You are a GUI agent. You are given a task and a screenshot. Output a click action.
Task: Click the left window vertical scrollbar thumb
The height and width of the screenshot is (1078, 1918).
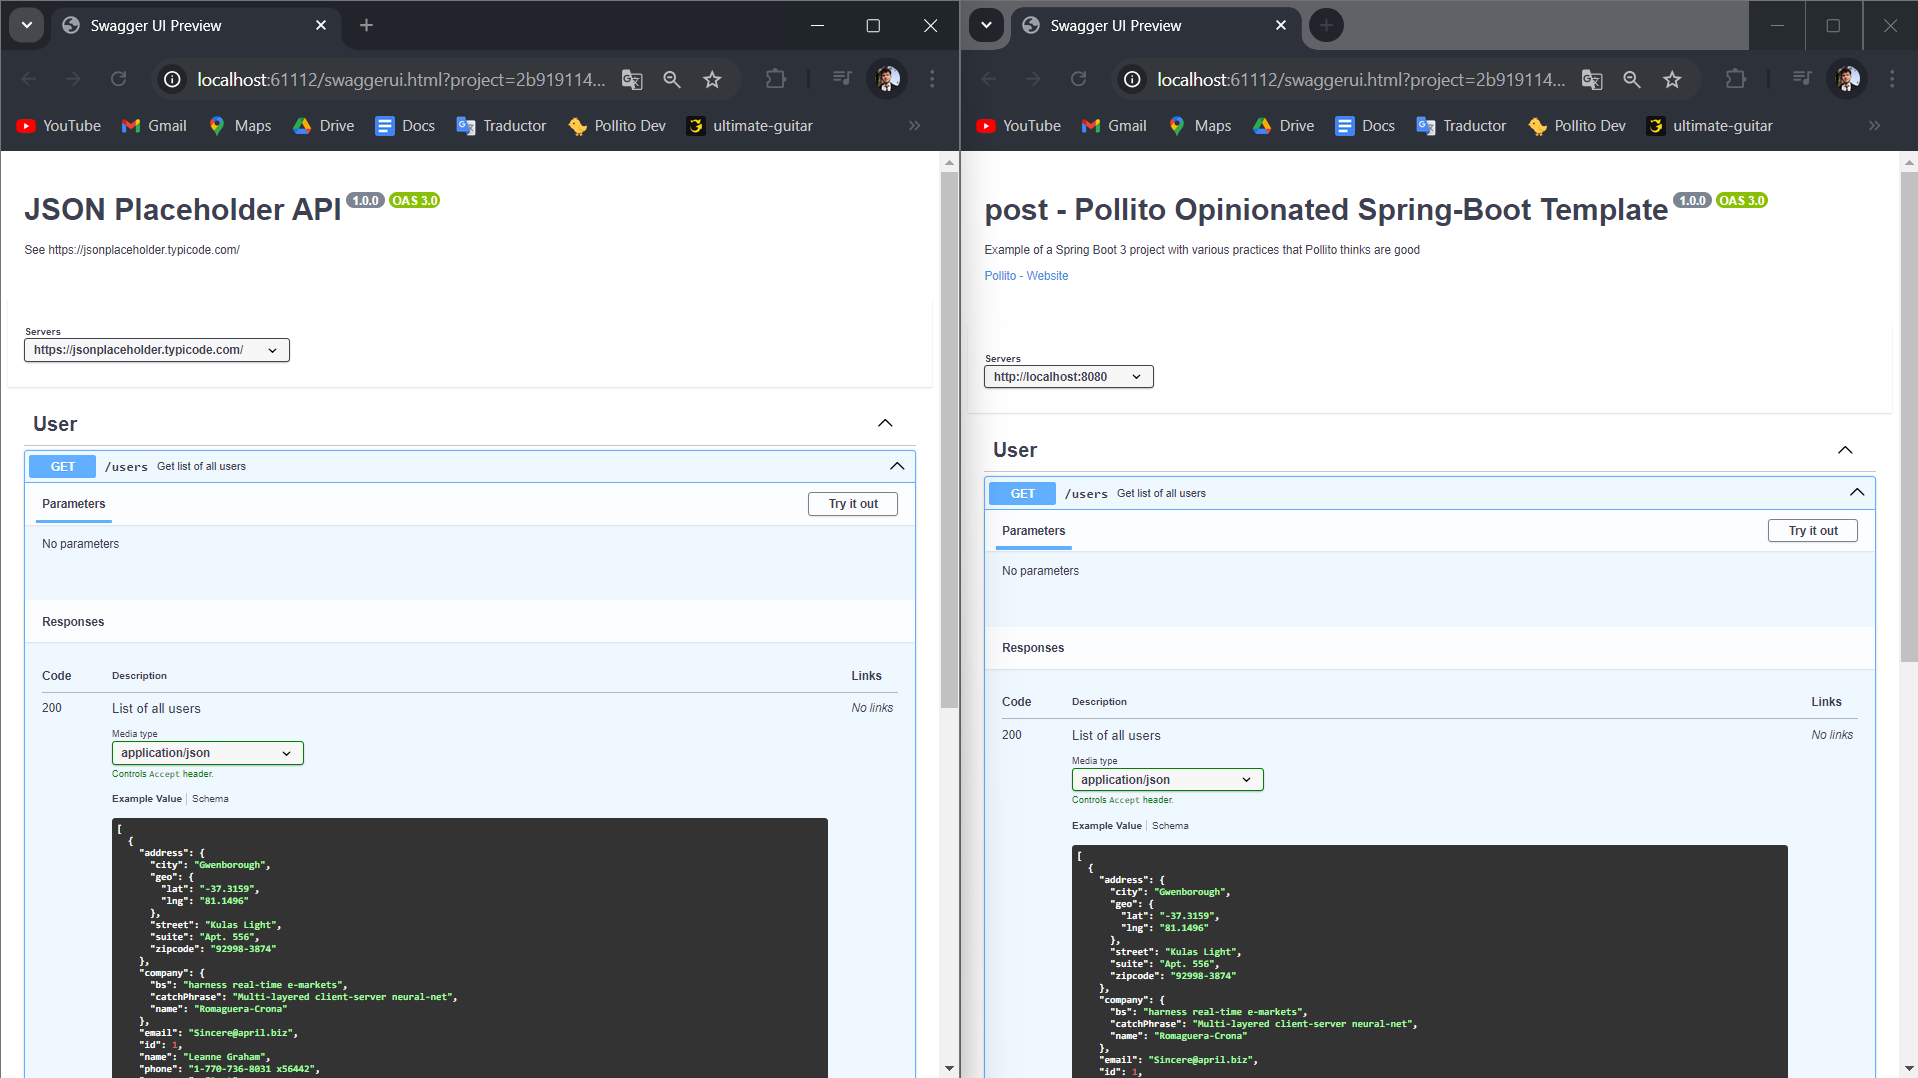pos(949,440)
